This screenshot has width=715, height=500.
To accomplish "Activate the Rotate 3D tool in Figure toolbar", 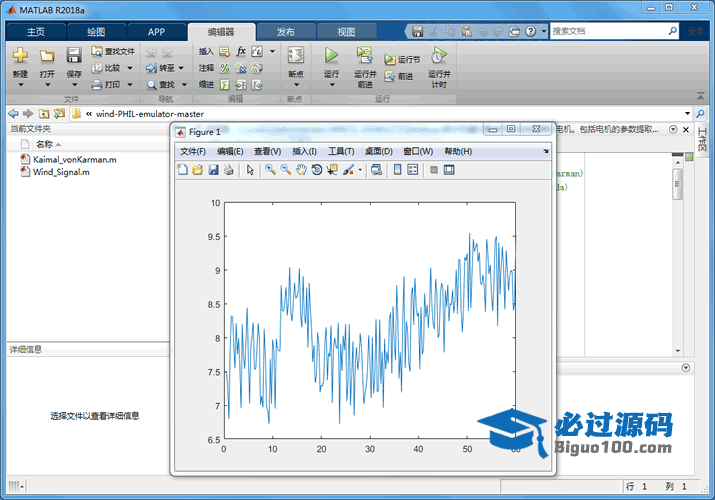I will [x=316, y=170].
